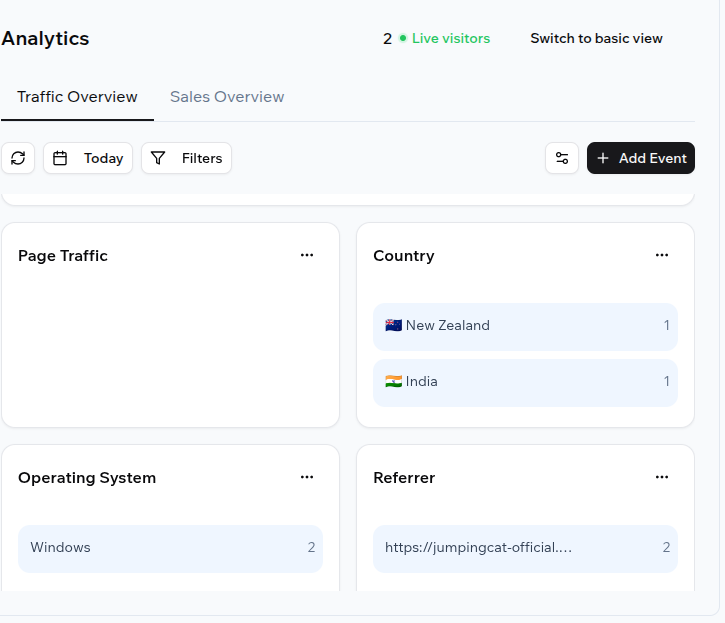The height and width of the screenshot is (623, 725).
Task: Open the customize dashboard settings icon
Action: point(562,158)
